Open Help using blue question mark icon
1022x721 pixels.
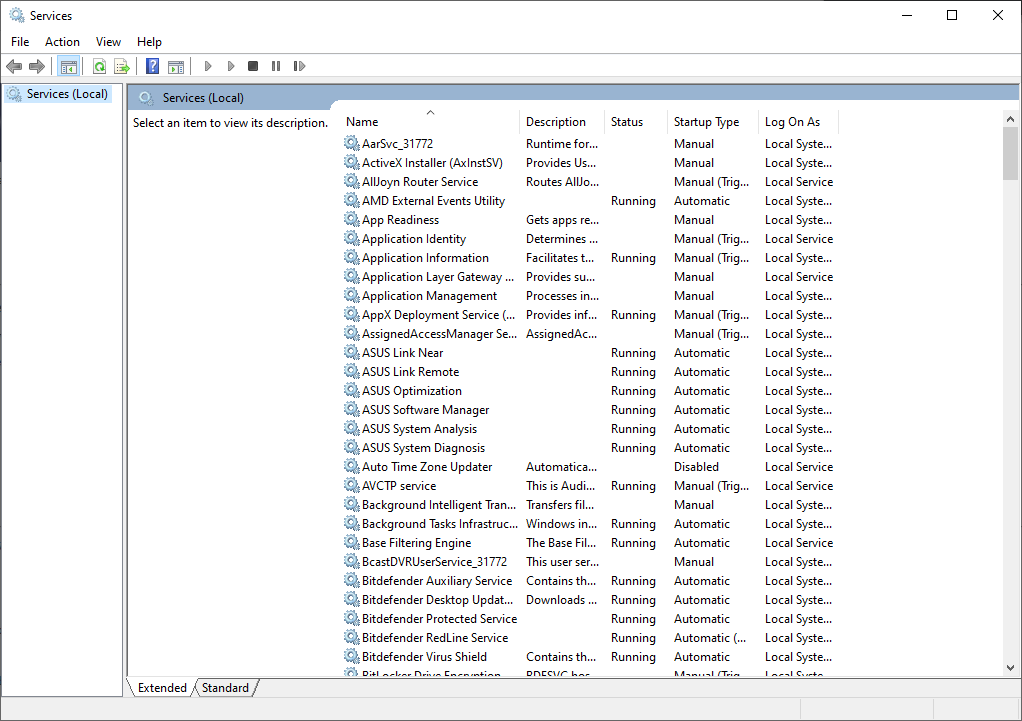(x=152, y=66)
